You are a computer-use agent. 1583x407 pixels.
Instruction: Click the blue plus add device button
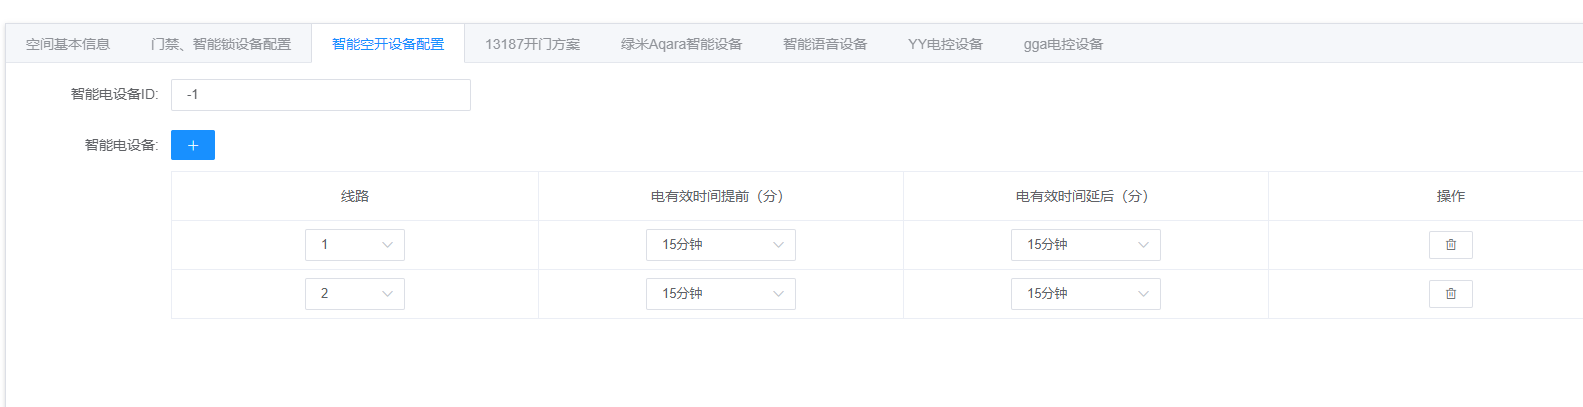click(x=193, y=145)
